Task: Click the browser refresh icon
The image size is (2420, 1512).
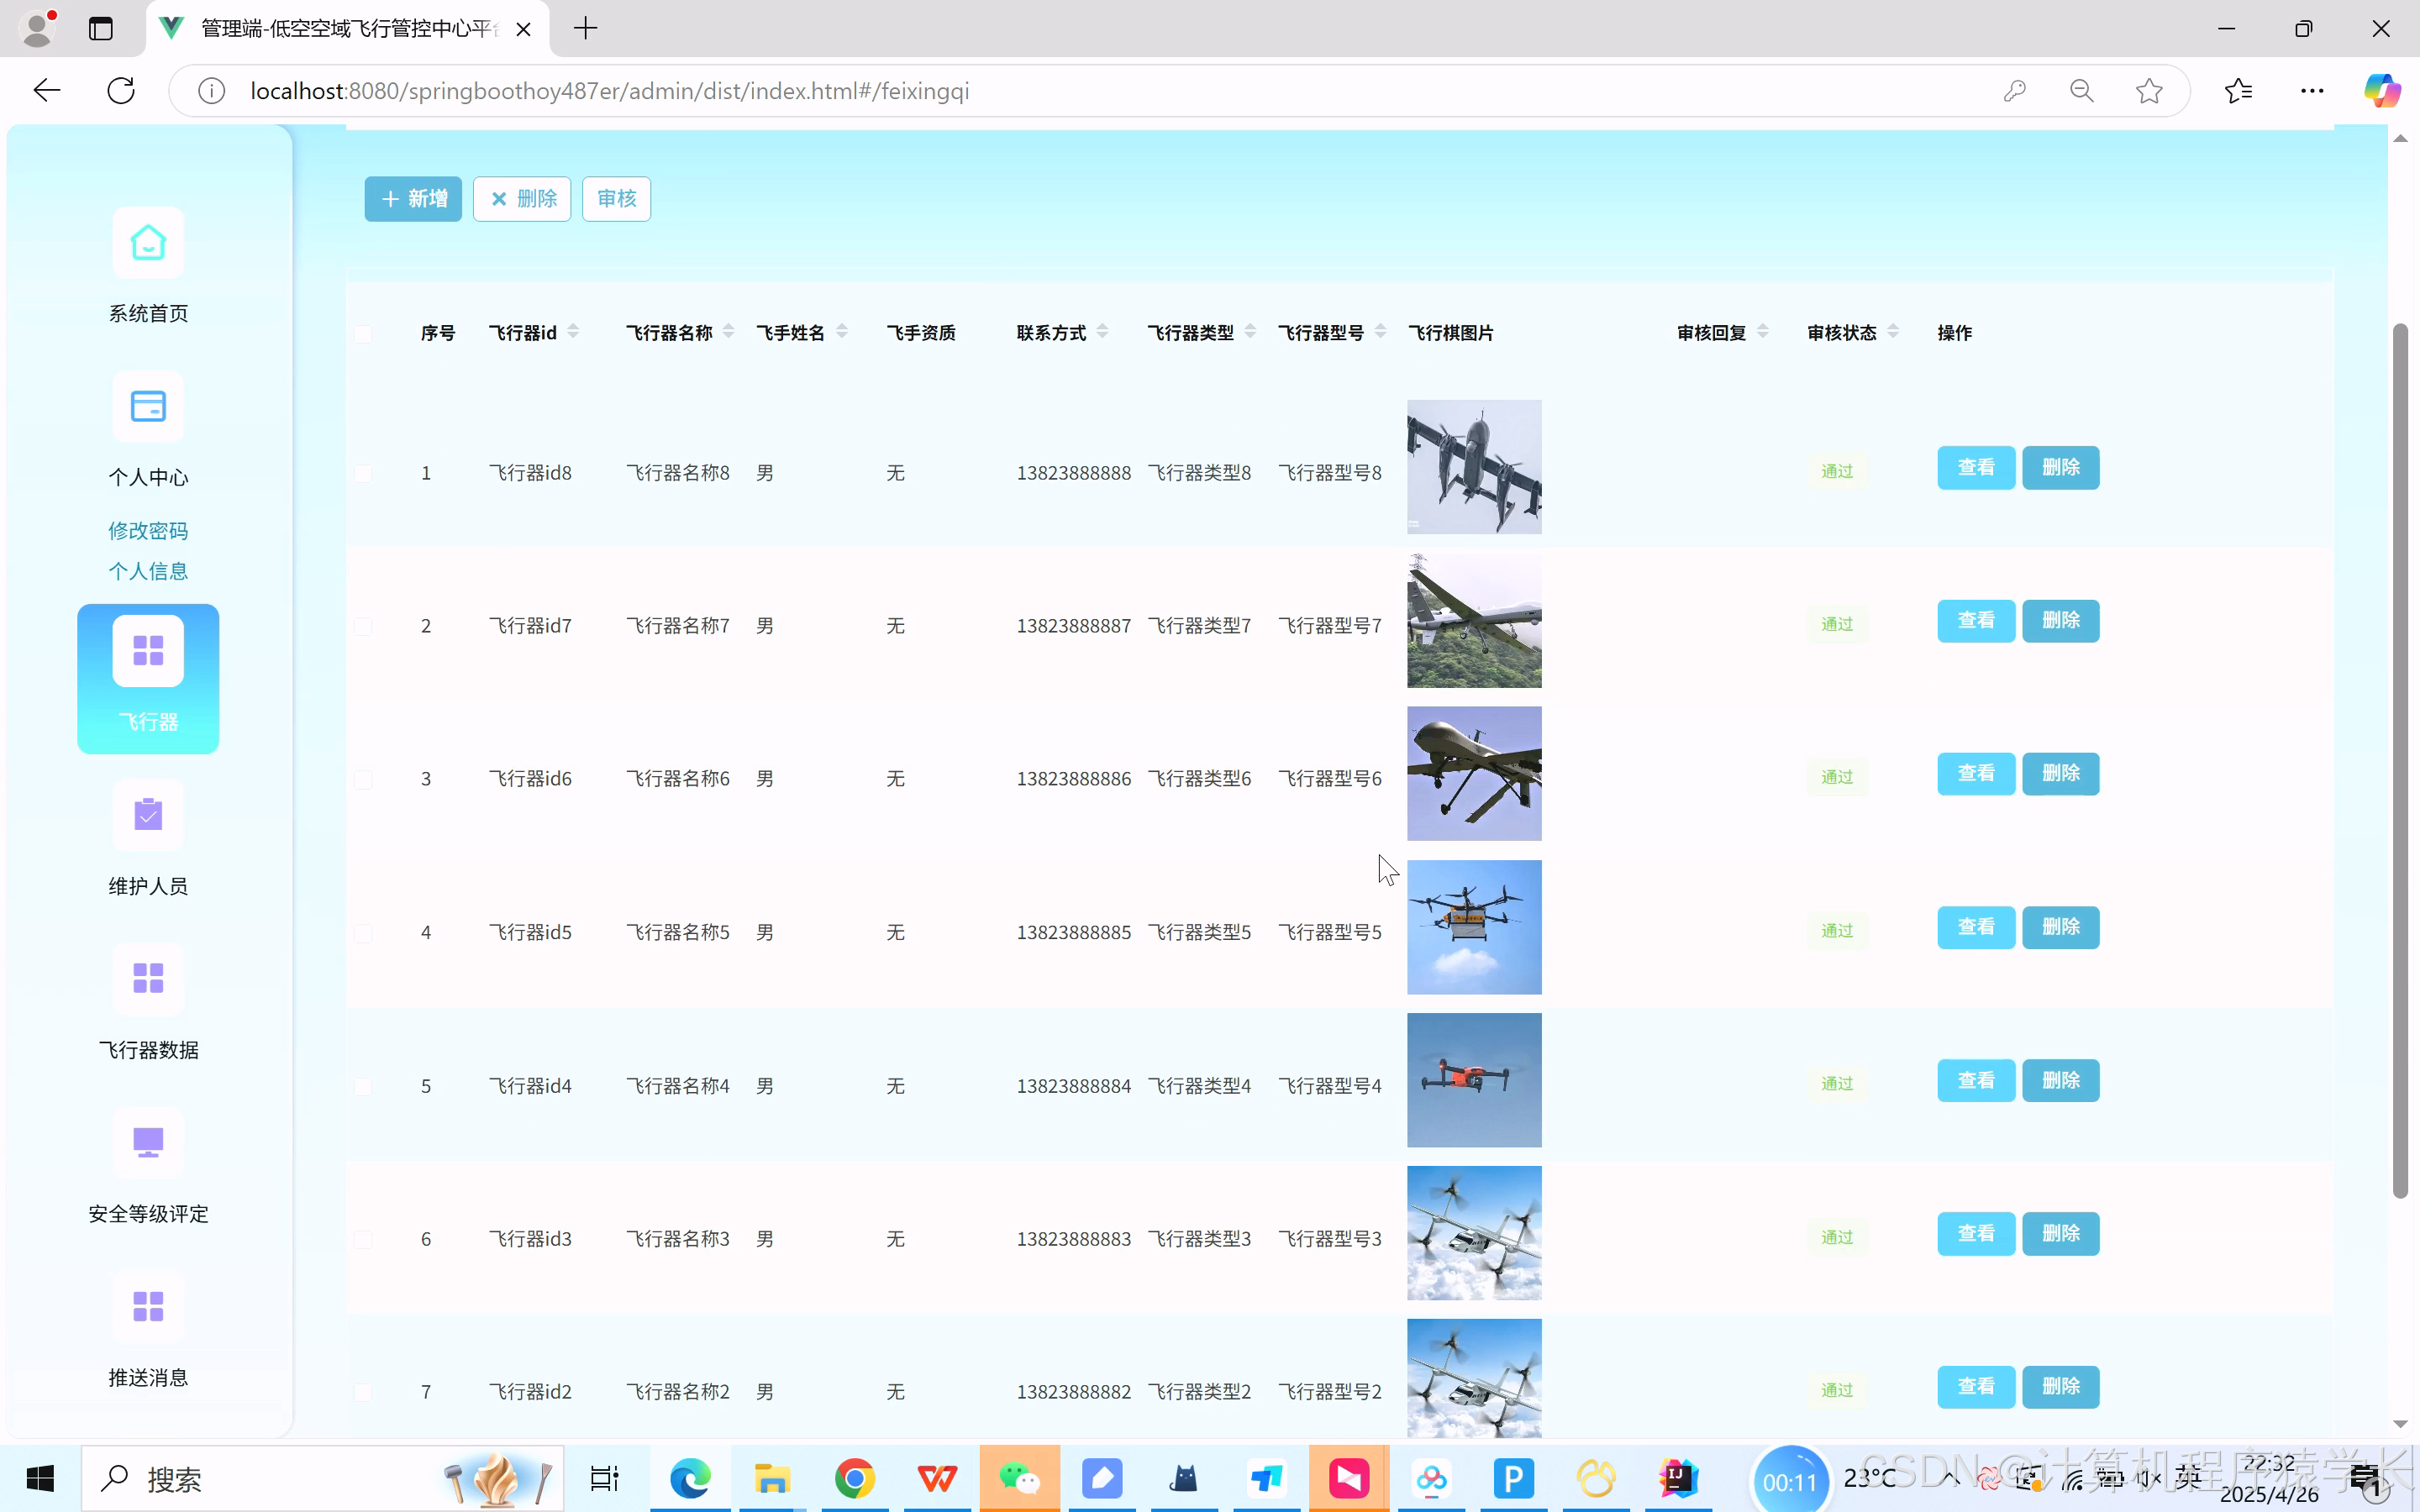Action: click(121, 91)
